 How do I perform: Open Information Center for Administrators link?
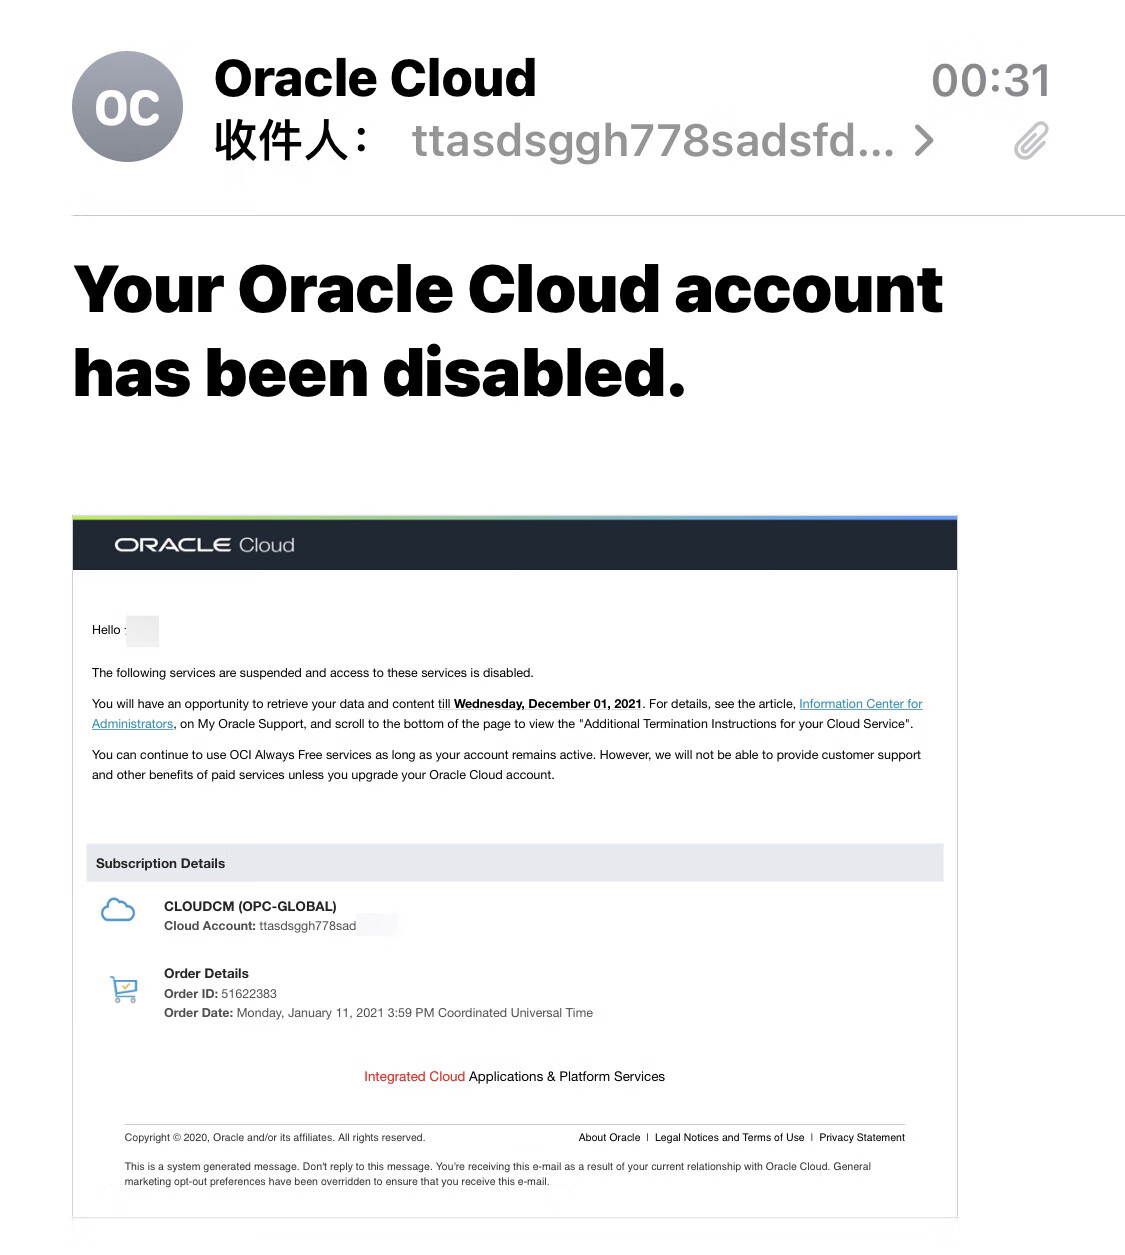pyautogui.click(x=860, y=704)
